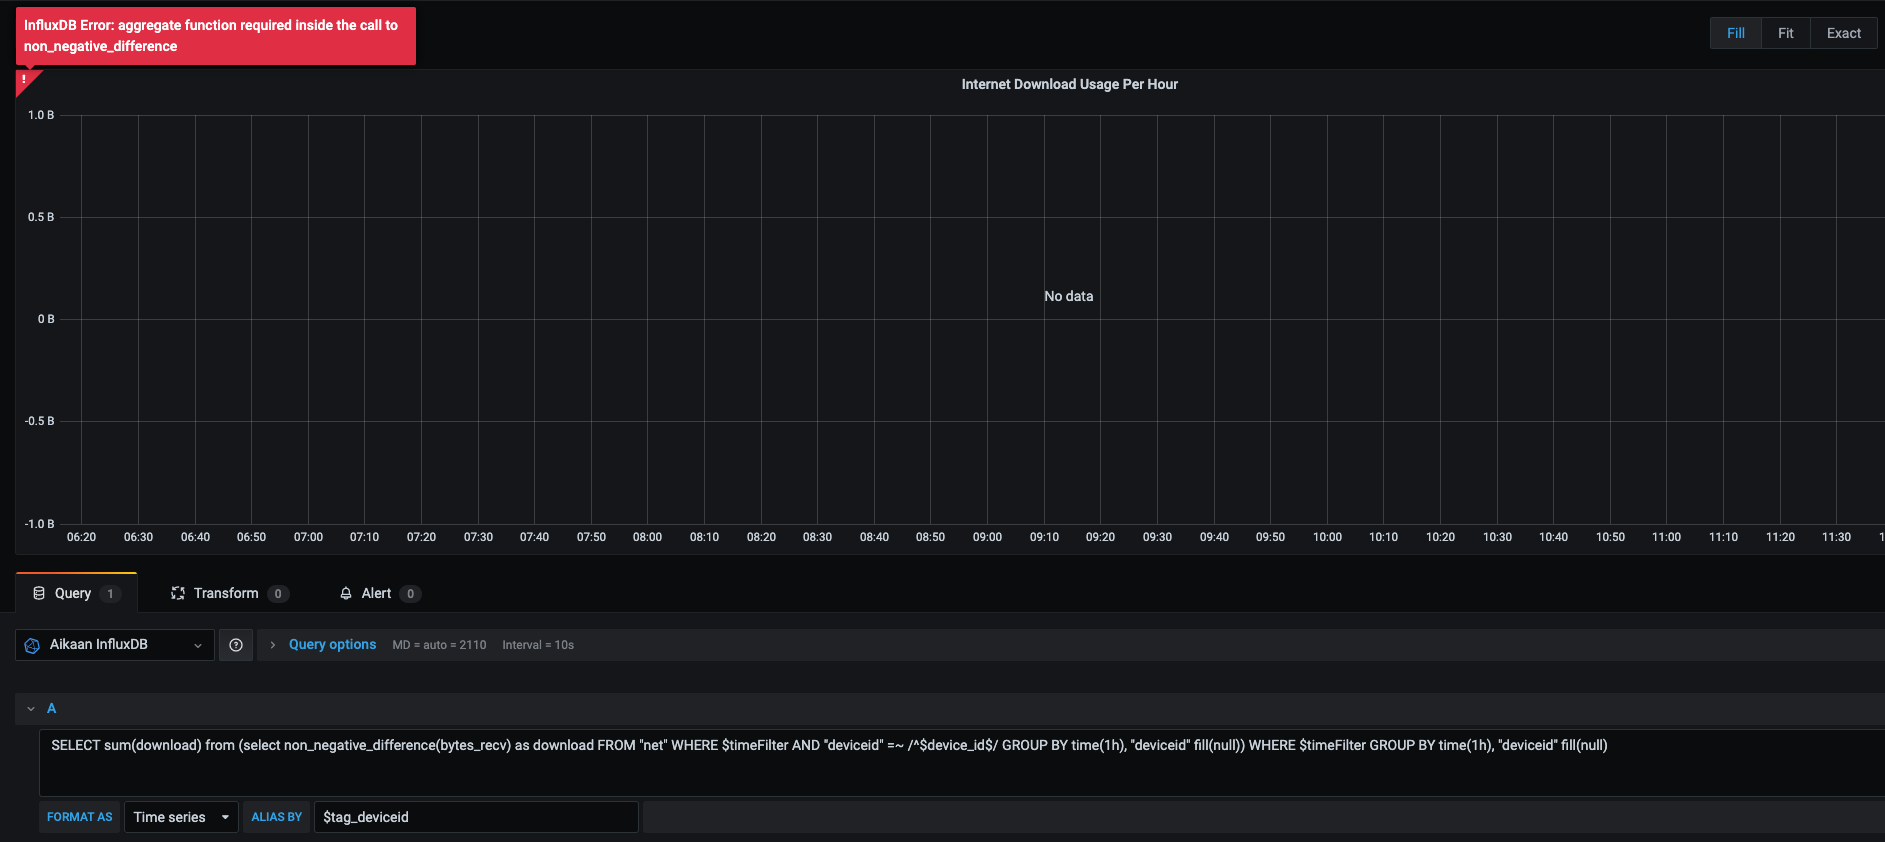
Task: Open the Aikaan InfluxDB data source dropdown
Action: coord(115,645)
